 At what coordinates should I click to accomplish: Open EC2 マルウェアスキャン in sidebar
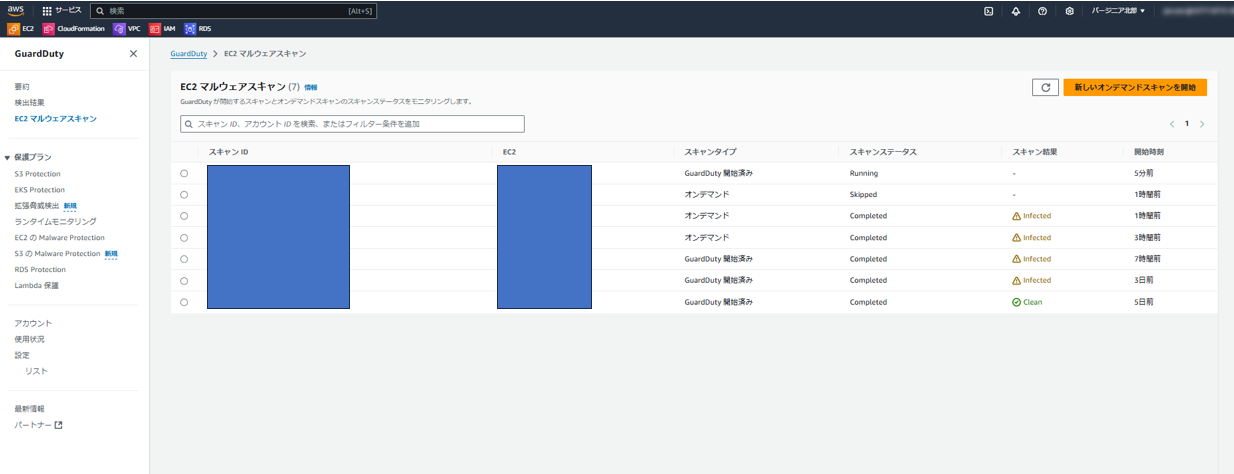(x=56, y=119)
